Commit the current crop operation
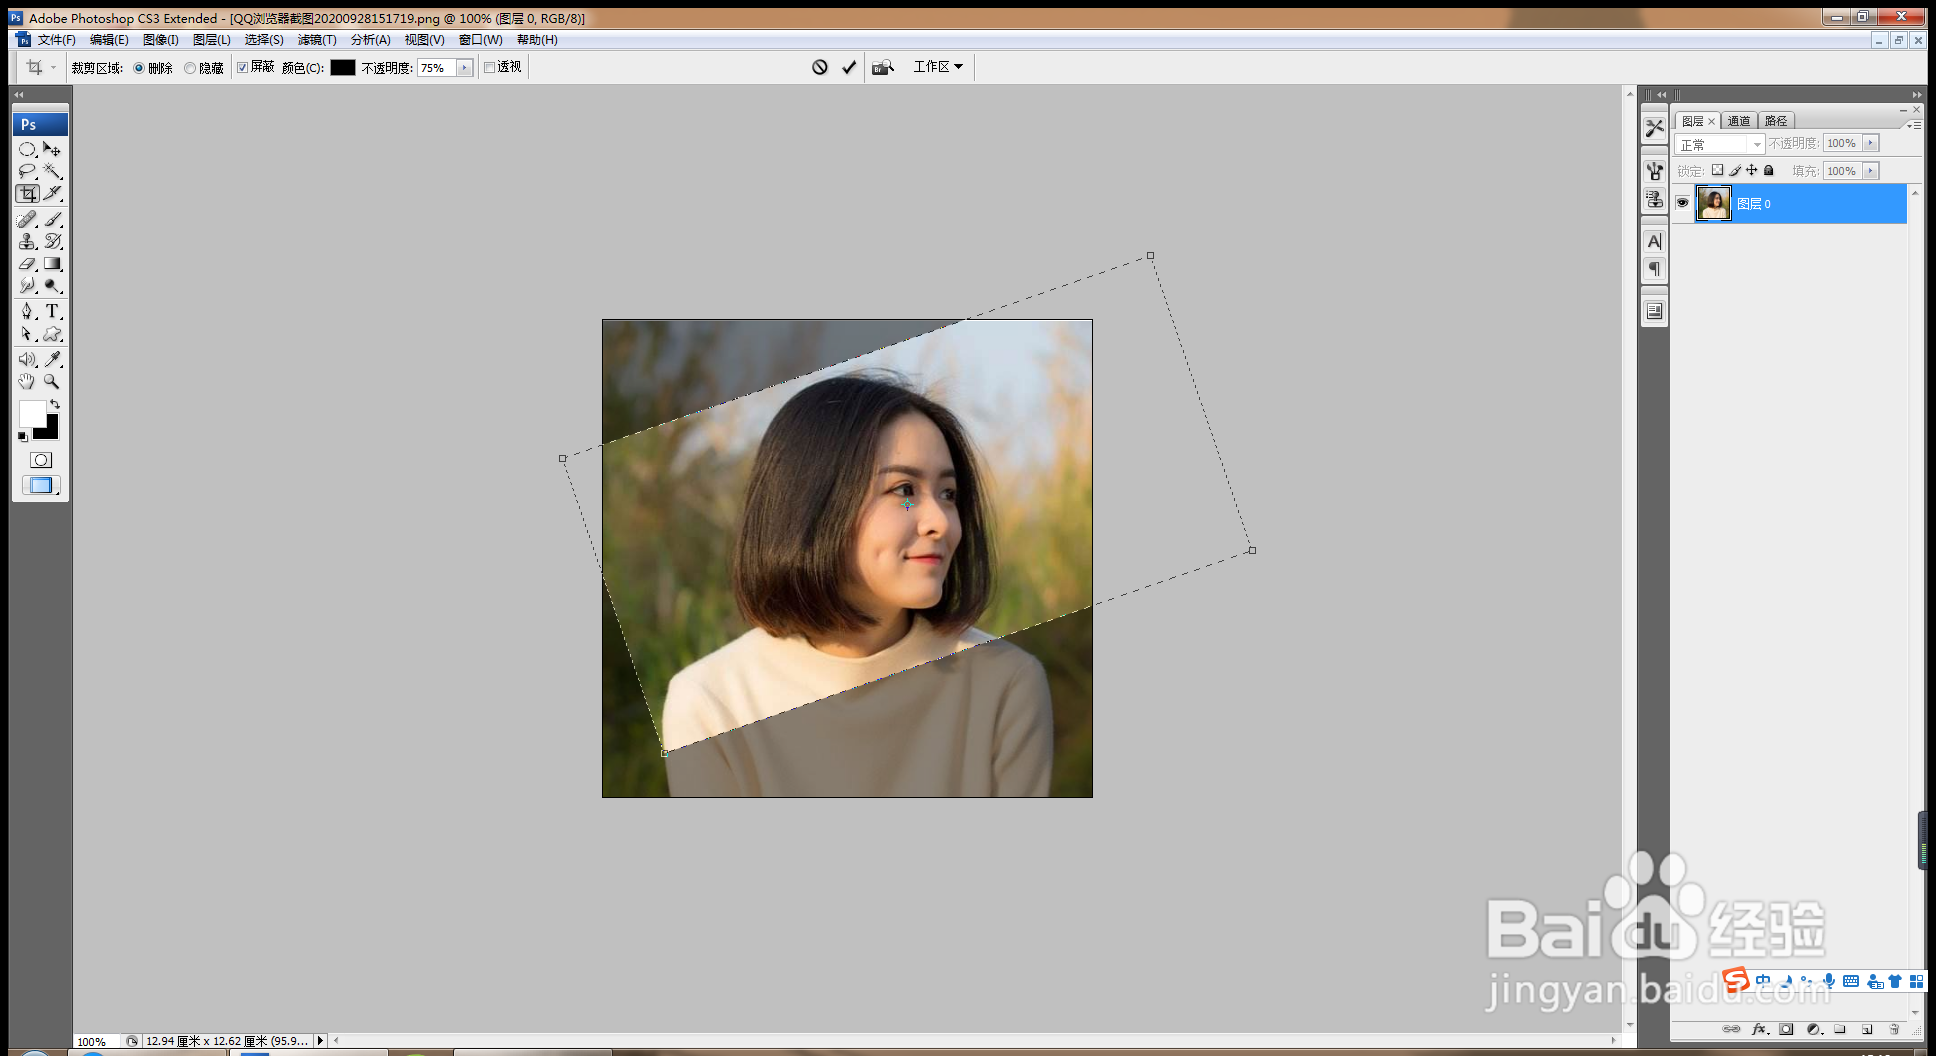 [x=849, y=67]
